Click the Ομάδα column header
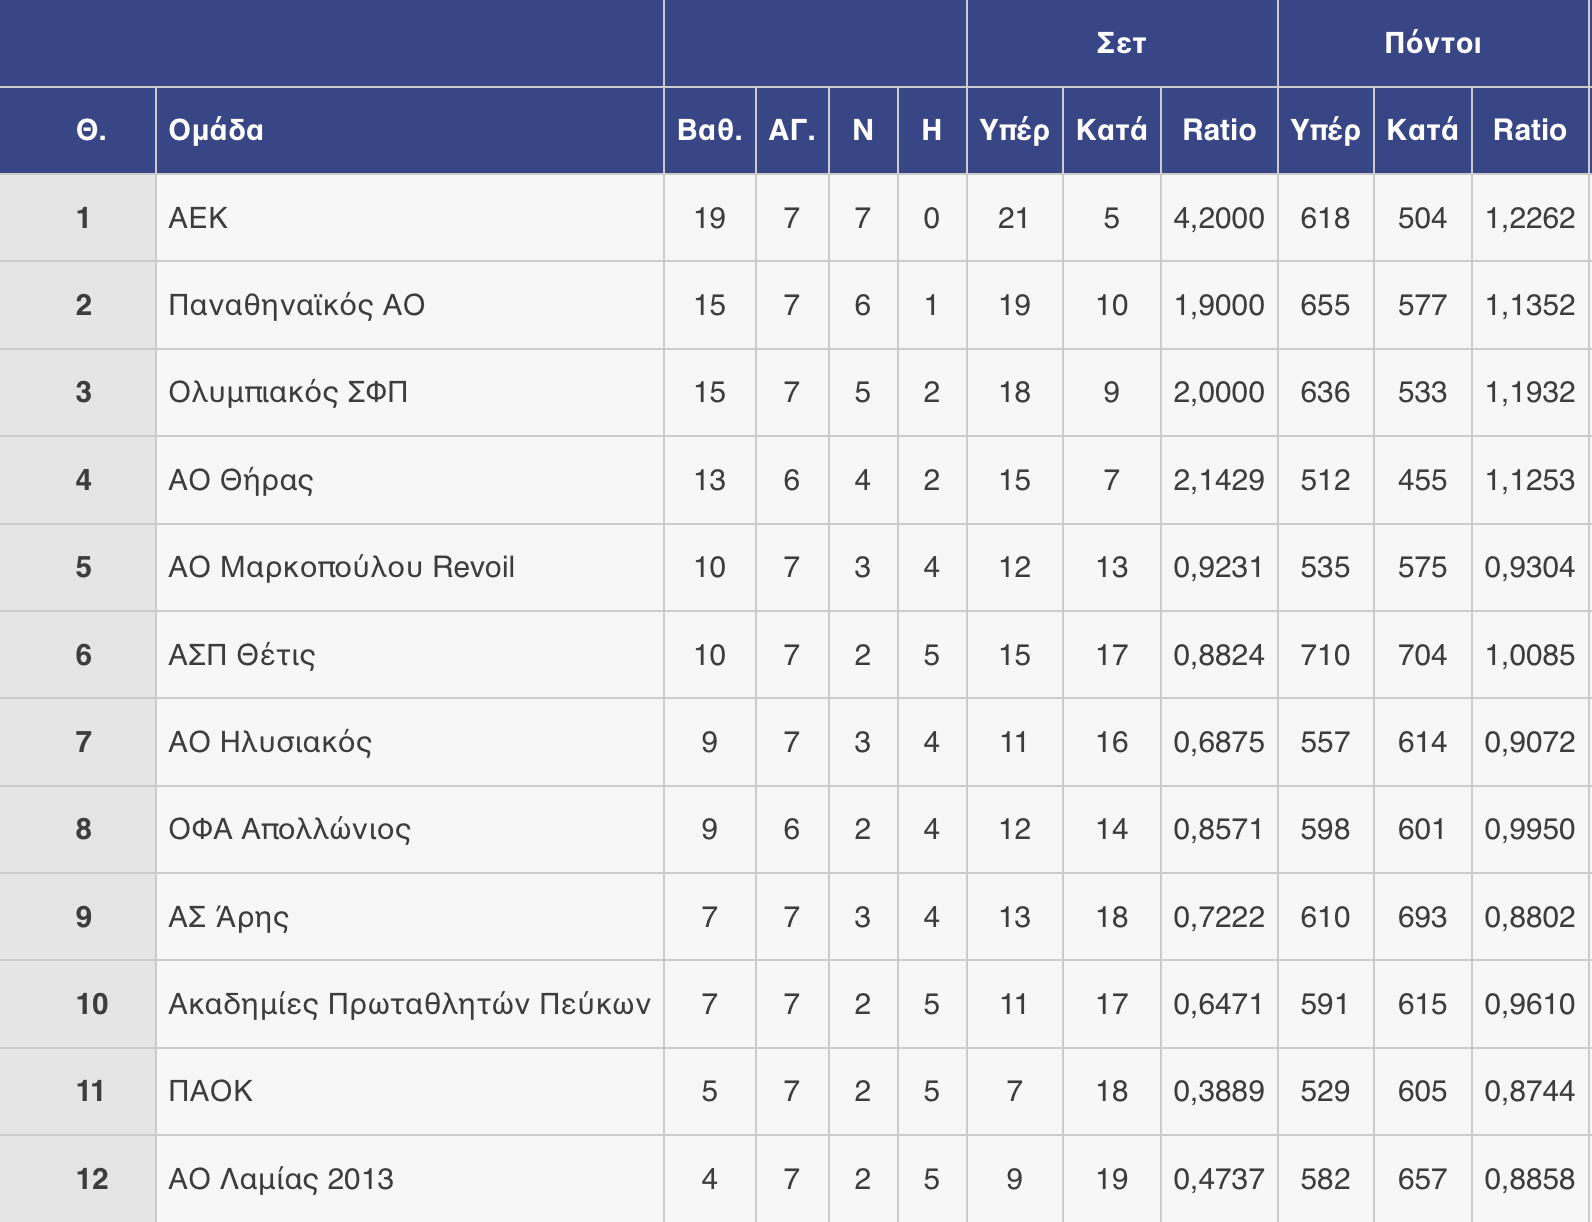The height and width of the screenshot is (1222, 1592). [216, 130]
